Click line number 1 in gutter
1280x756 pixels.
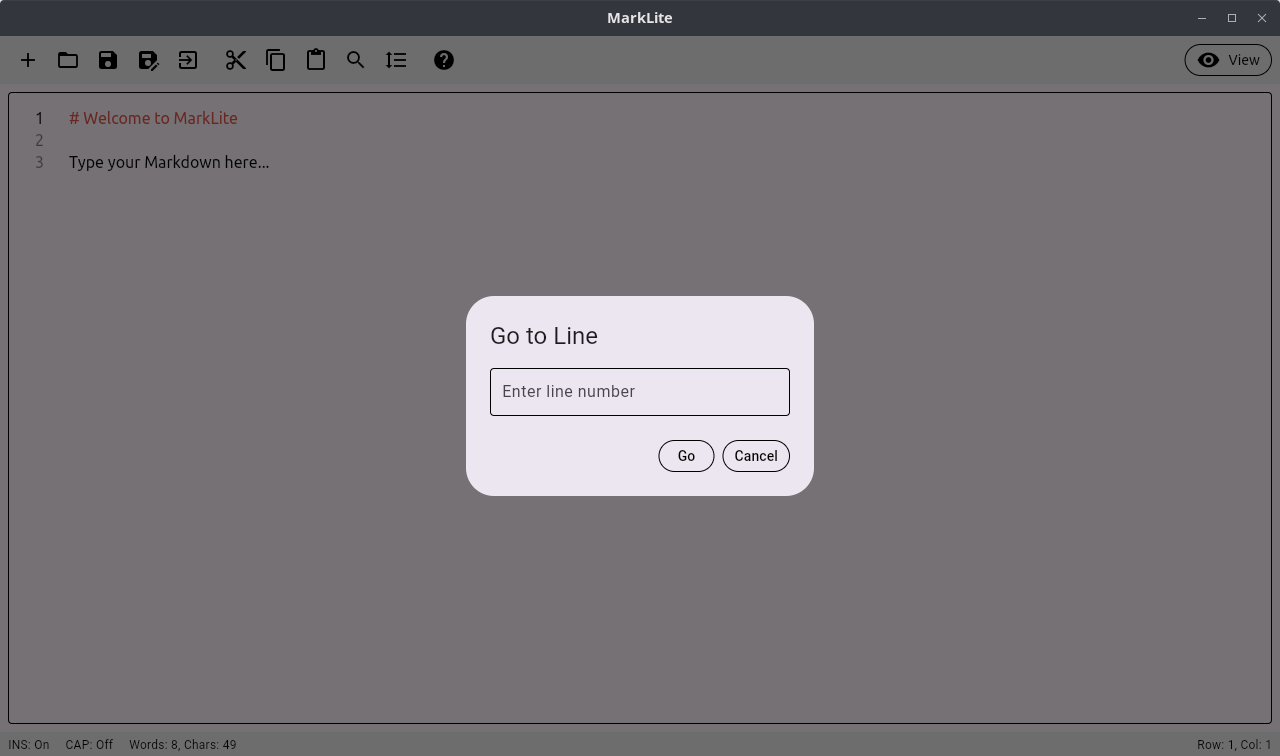39,118
